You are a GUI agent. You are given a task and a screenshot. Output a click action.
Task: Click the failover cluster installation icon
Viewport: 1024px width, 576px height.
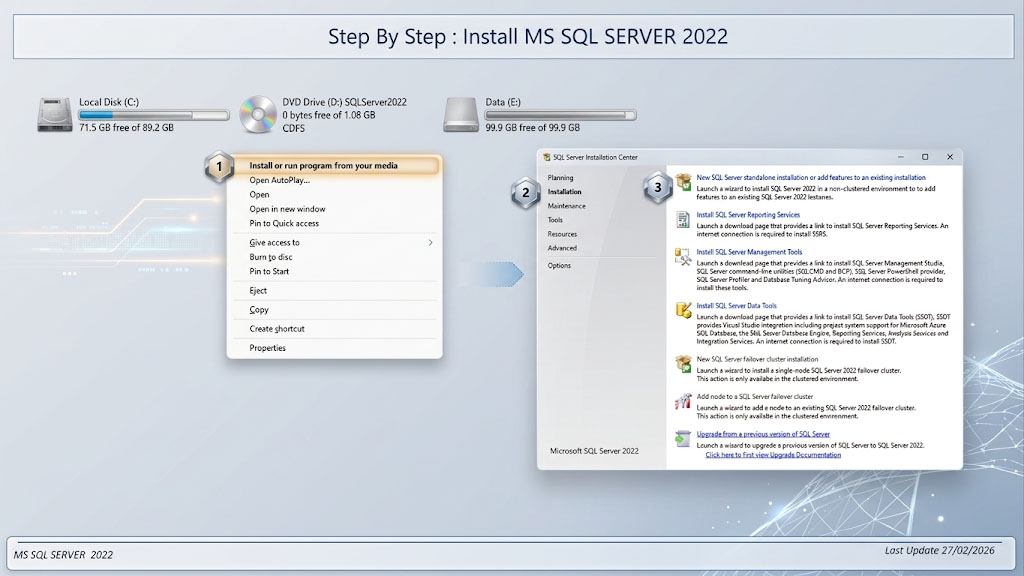tap(683, 364)
